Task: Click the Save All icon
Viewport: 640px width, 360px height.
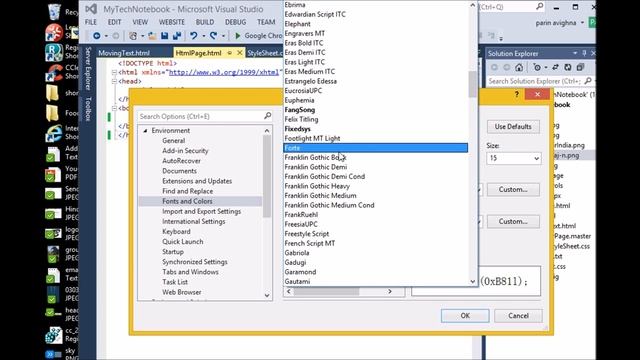Action: click(x=177, y=36)
